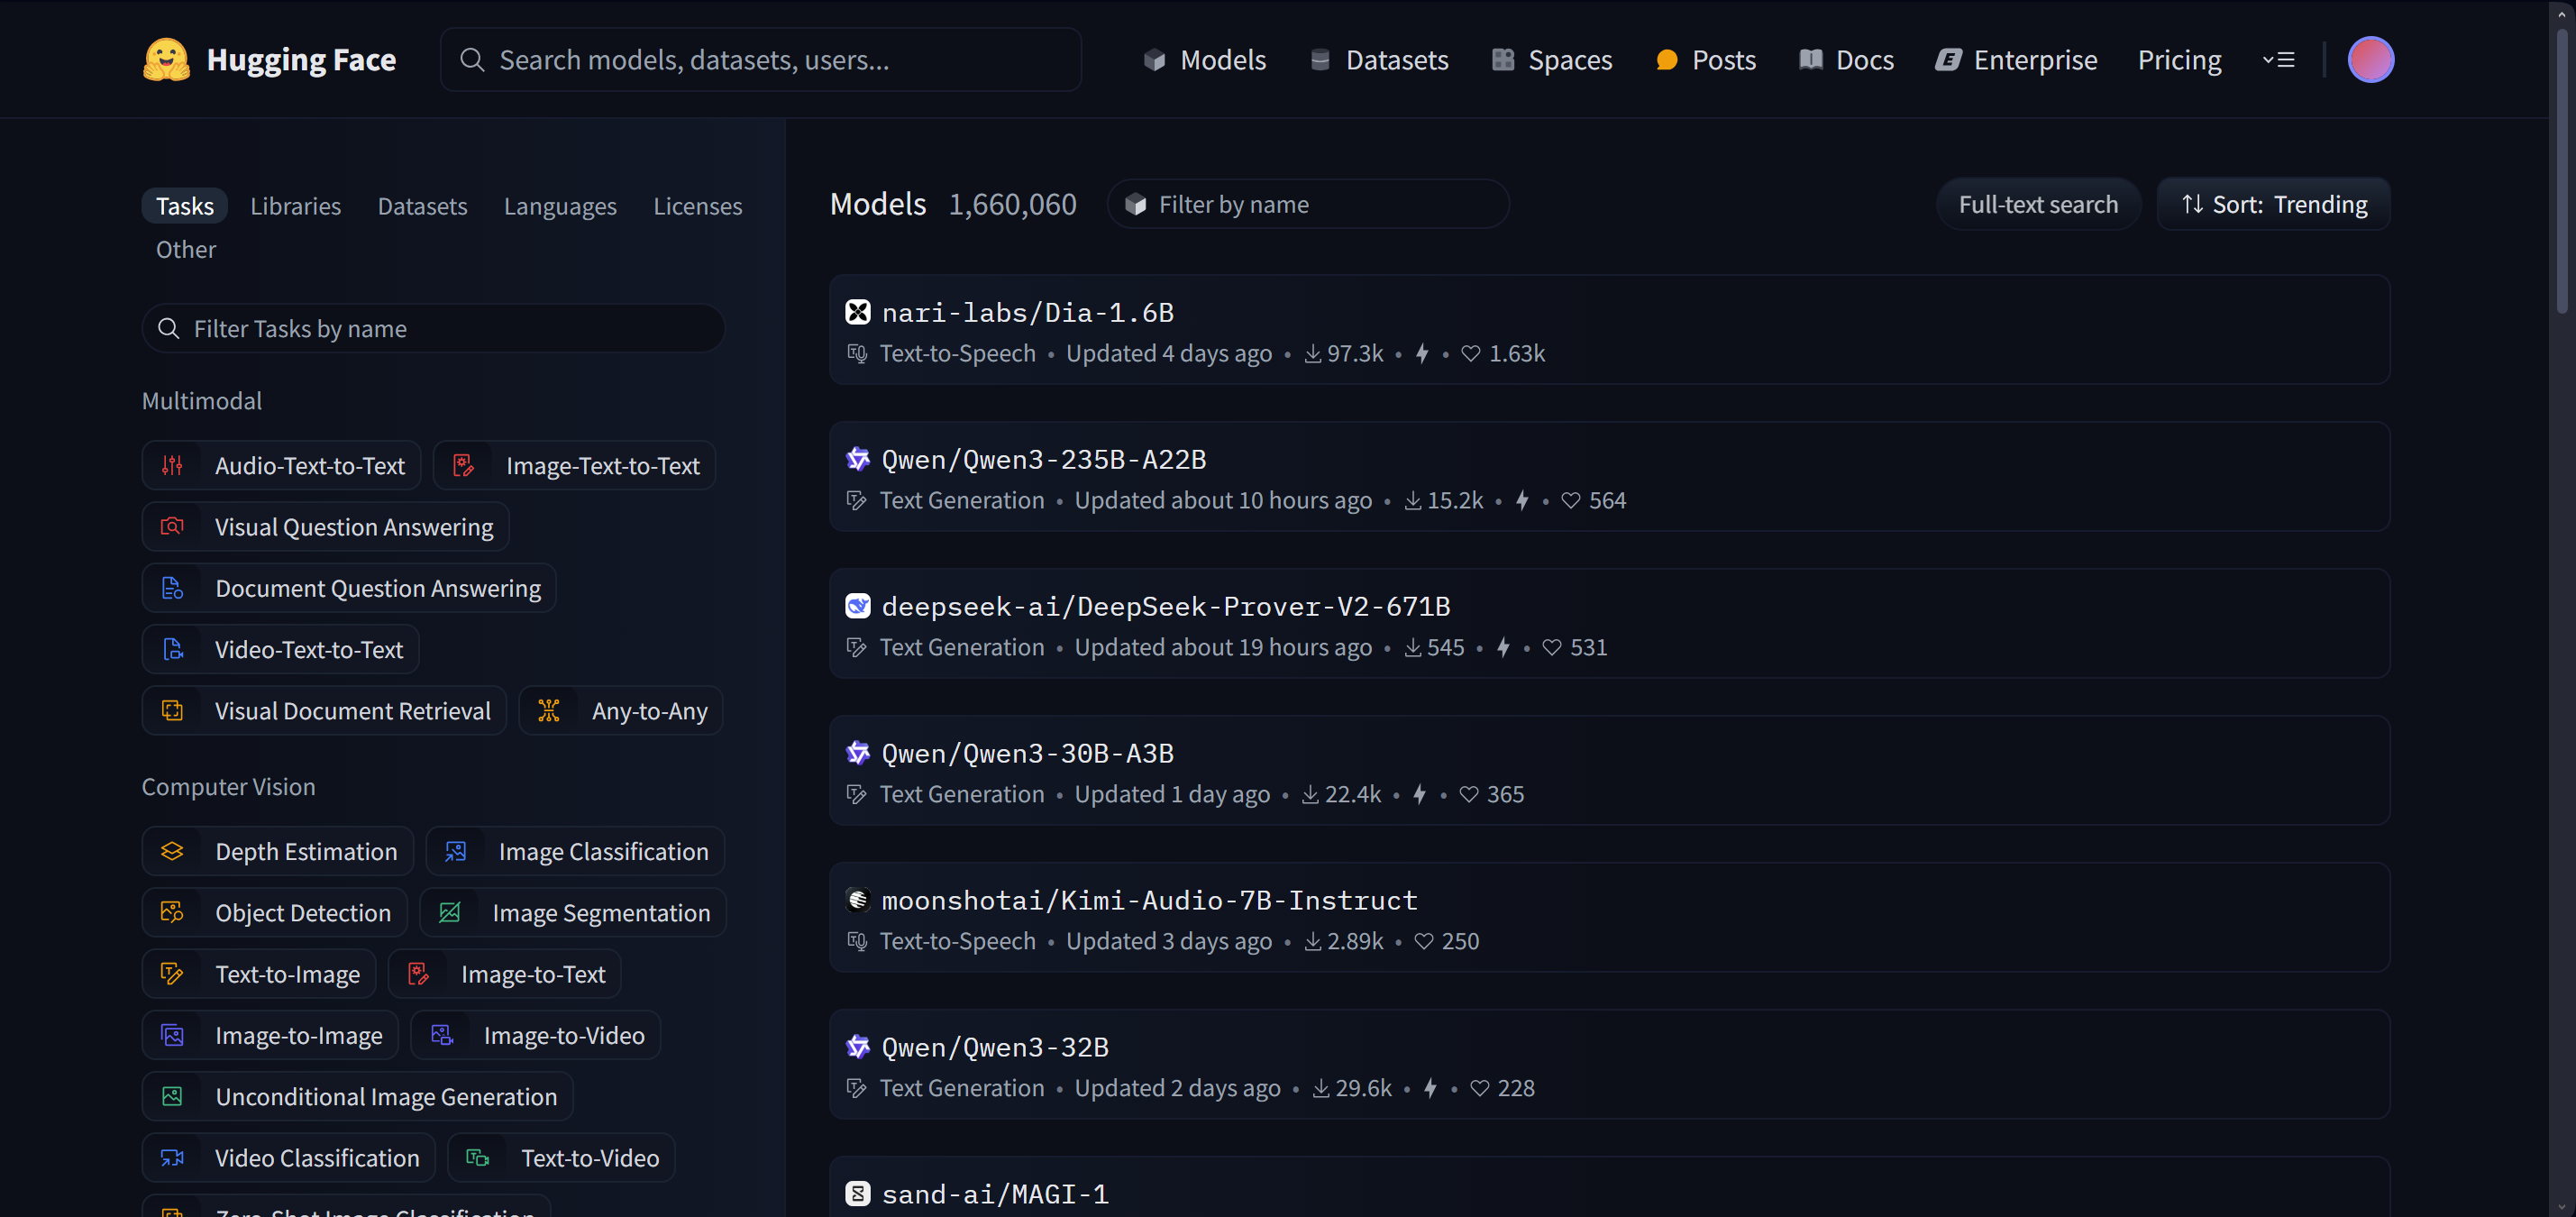Image resolution: width=2576 pixels, height=1217 pixels.
Task: Select the Image-to-Text task icon
Action: point(418,973)
